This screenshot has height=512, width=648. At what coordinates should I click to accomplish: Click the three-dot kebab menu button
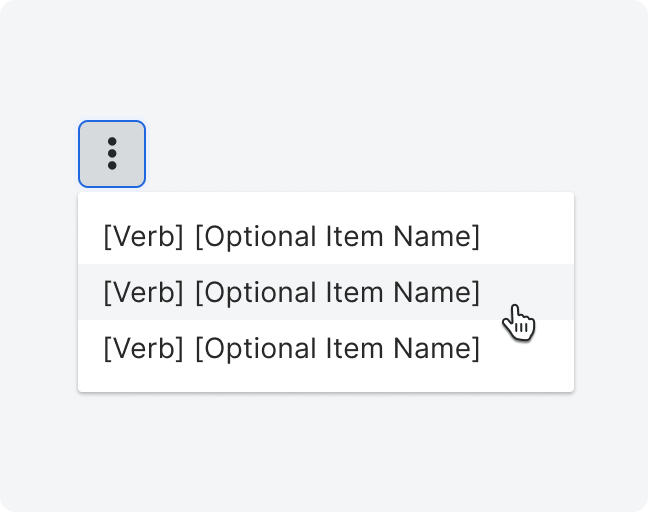tap(112, 154)
